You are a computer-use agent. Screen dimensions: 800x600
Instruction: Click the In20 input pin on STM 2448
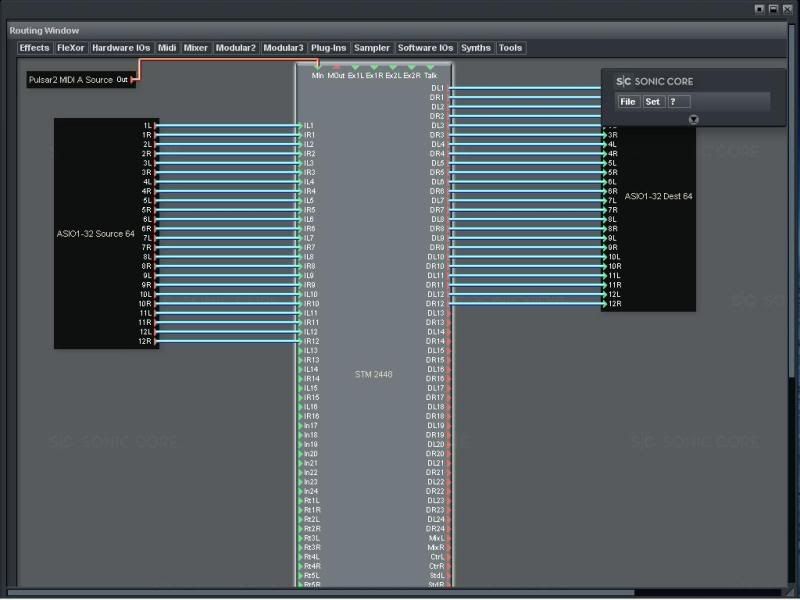pos(301,454)
